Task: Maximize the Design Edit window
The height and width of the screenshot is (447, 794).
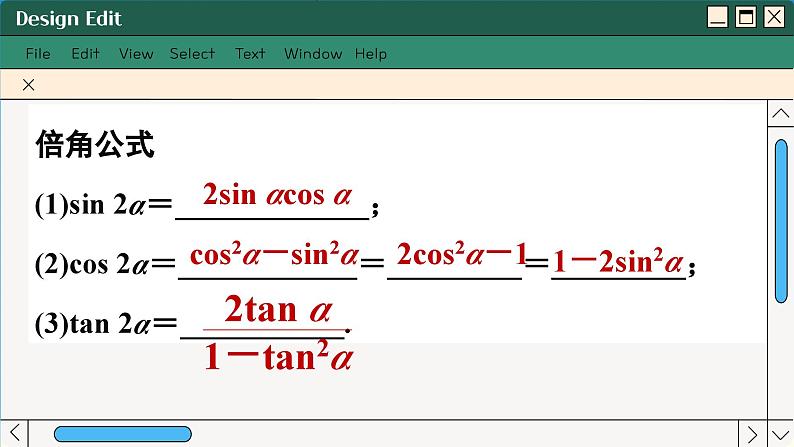Action: (745, 17)
